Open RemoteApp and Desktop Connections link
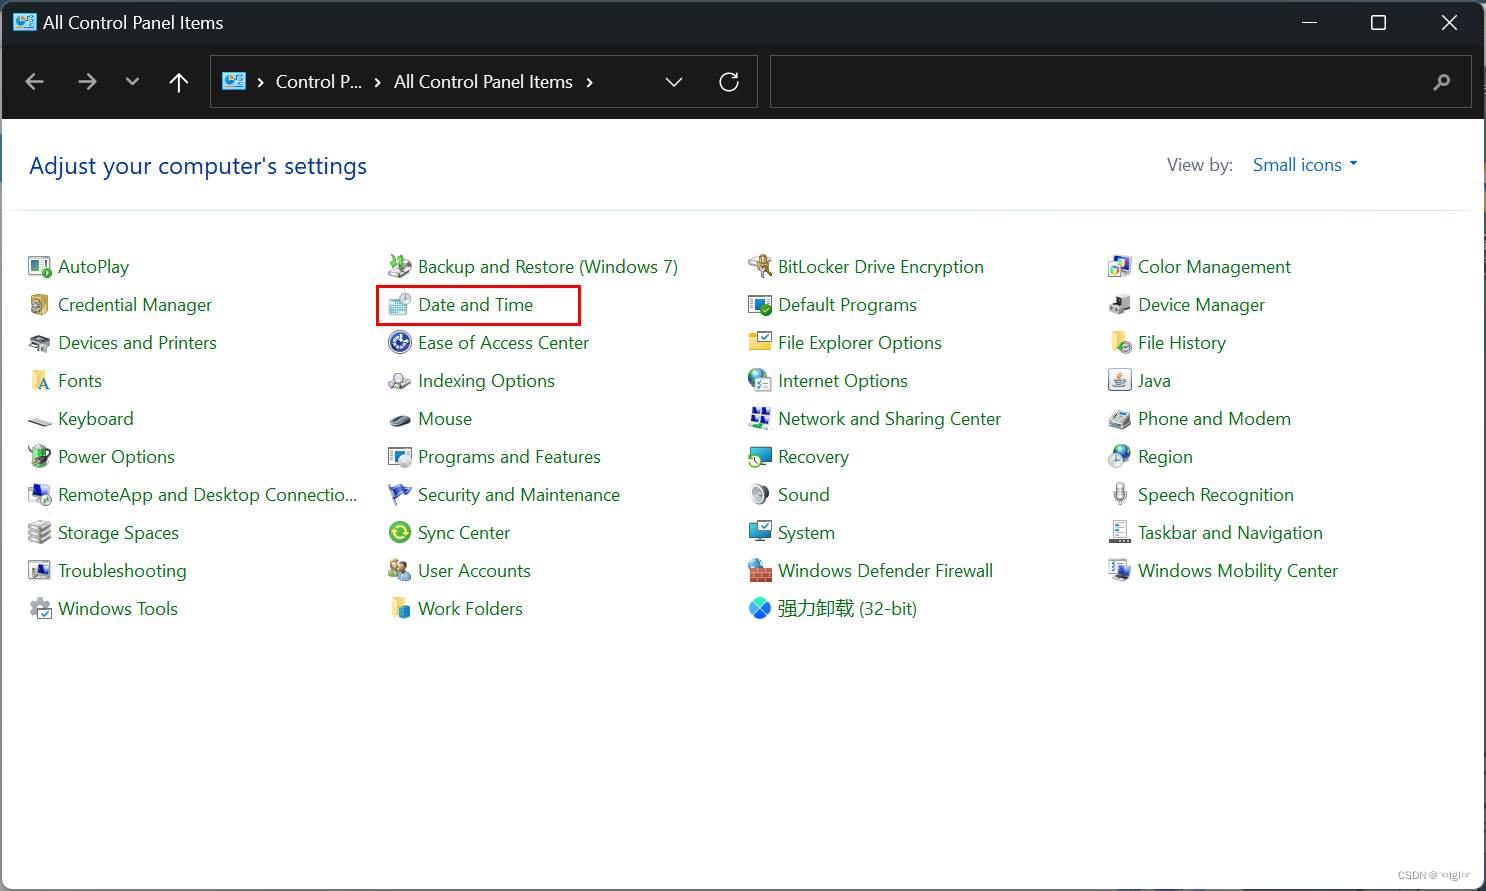The image size is (1486, 891). pos(207,495)
